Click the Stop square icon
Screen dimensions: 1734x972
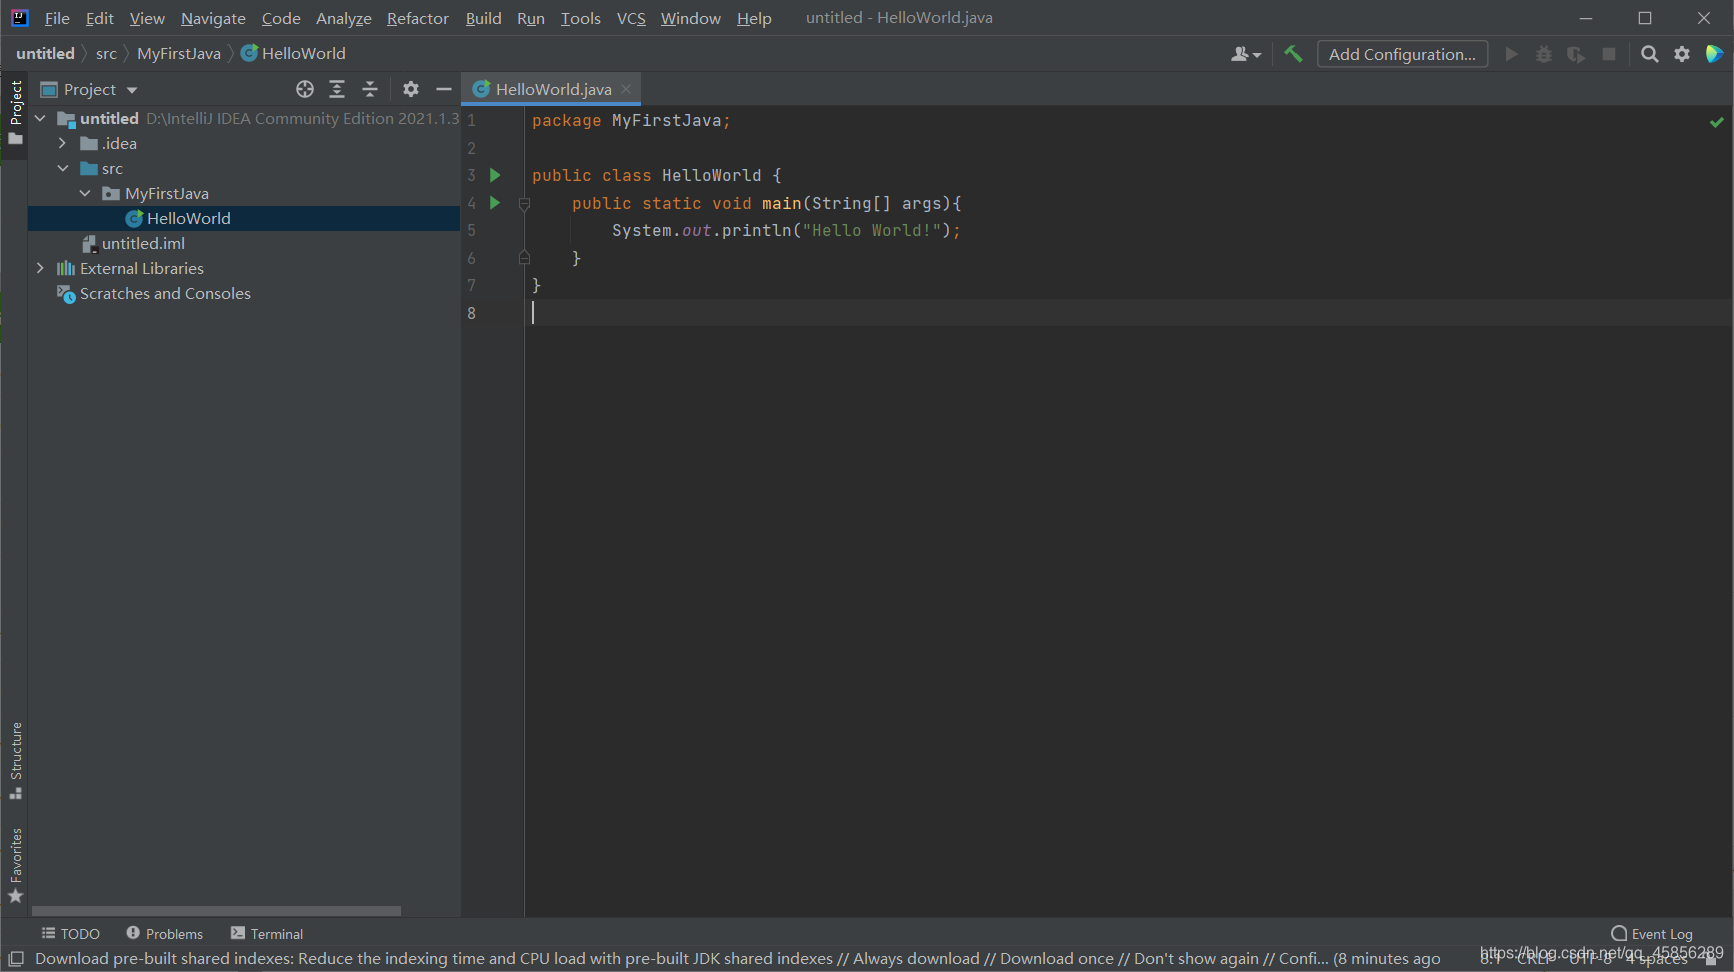pos(1609,54)
